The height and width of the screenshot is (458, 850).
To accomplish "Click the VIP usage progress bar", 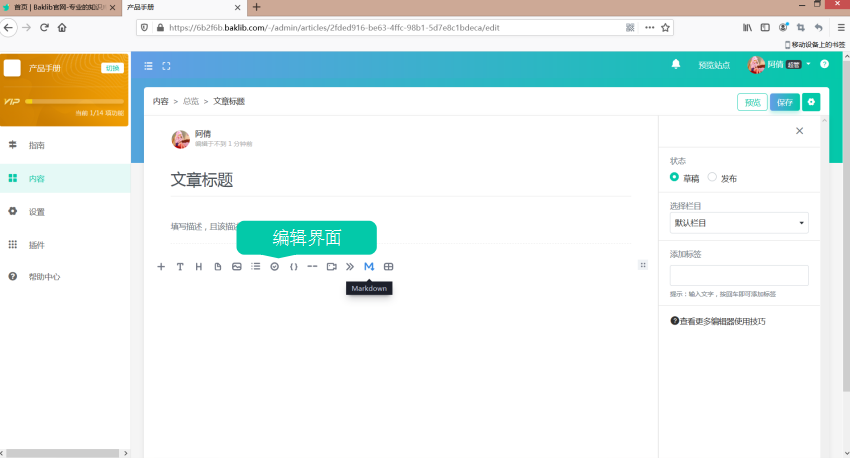I will 74,101.
